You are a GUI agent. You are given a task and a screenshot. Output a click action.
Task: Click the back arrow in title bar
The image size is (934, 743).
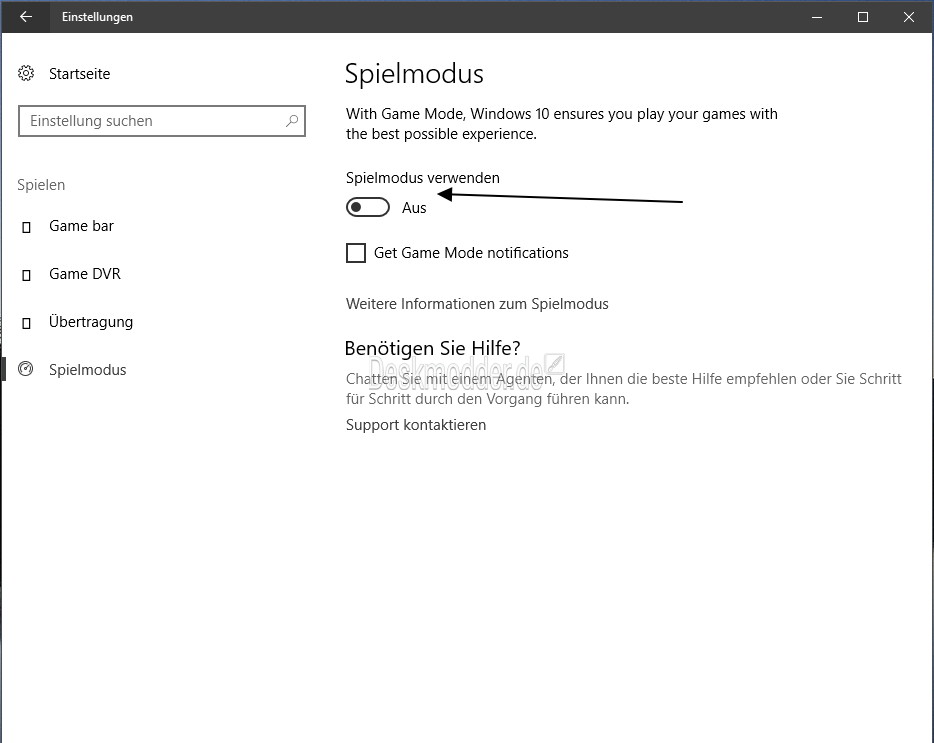26,17
